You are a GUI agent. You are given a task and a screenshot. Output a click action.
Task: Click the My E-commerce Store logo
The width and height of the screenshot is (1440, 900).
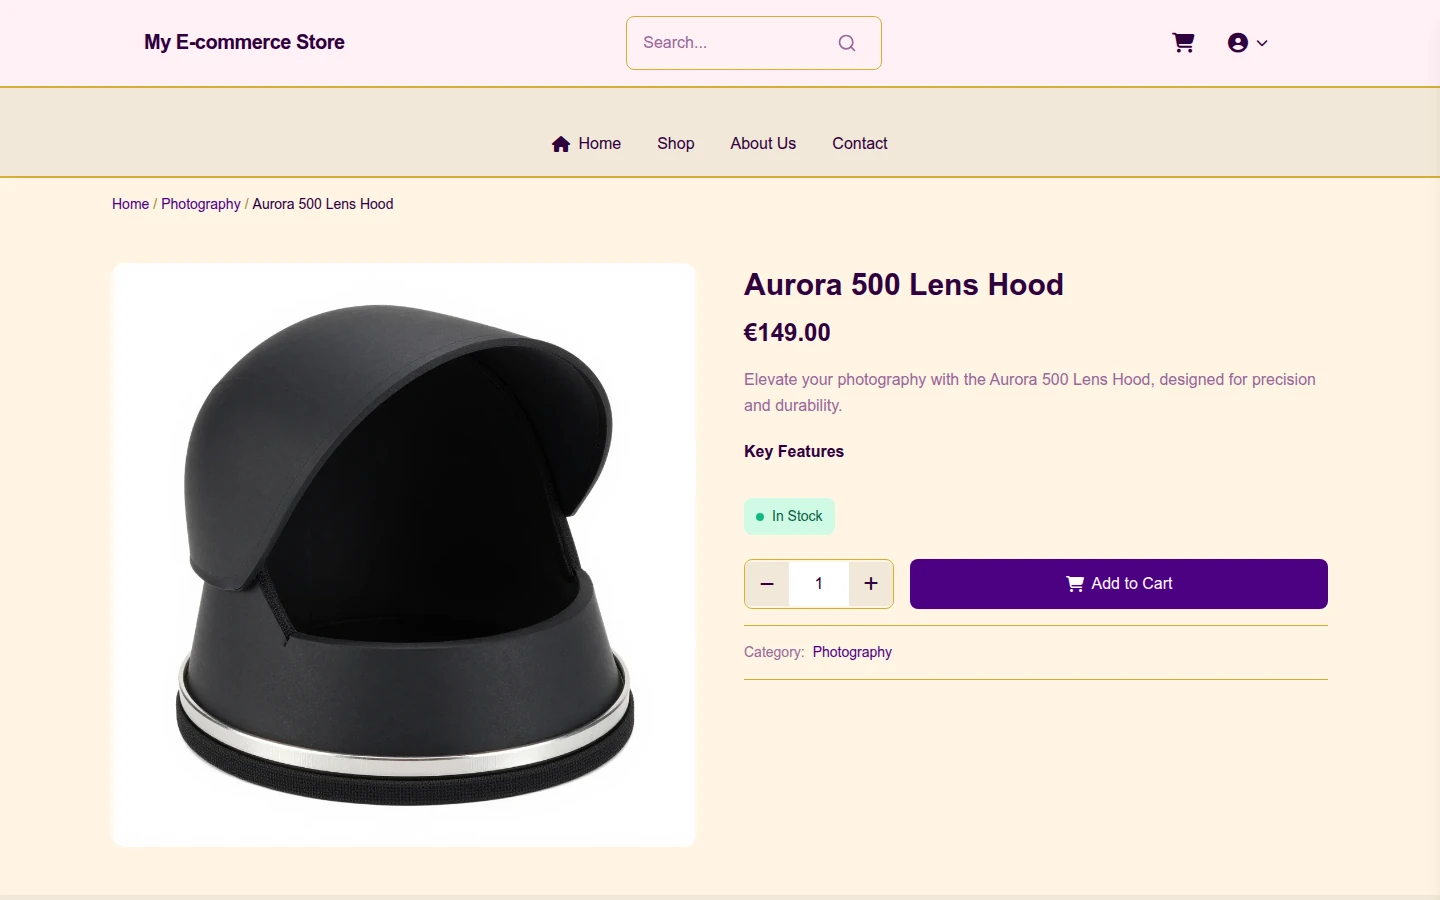[x=244, y=42]
